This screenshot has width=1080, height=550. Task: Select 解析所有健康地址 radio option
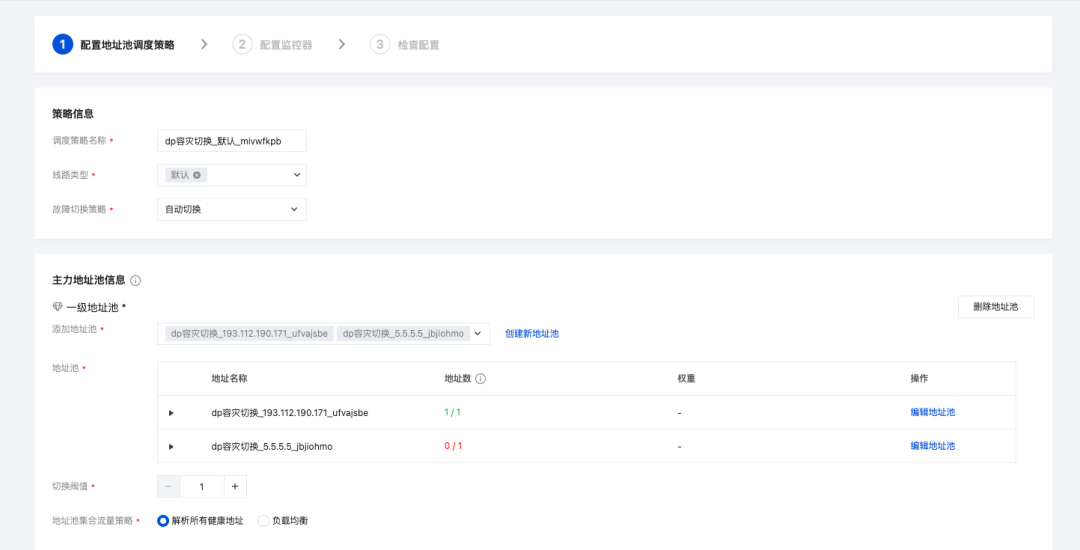click(x=163, y=521)
